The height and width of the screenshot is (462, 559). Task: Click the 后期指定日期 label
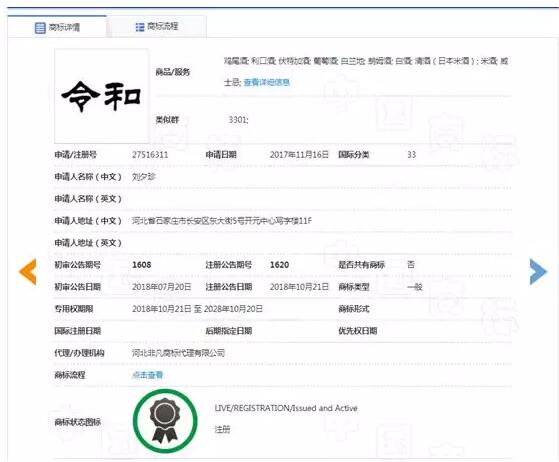(x=229, y=331)
